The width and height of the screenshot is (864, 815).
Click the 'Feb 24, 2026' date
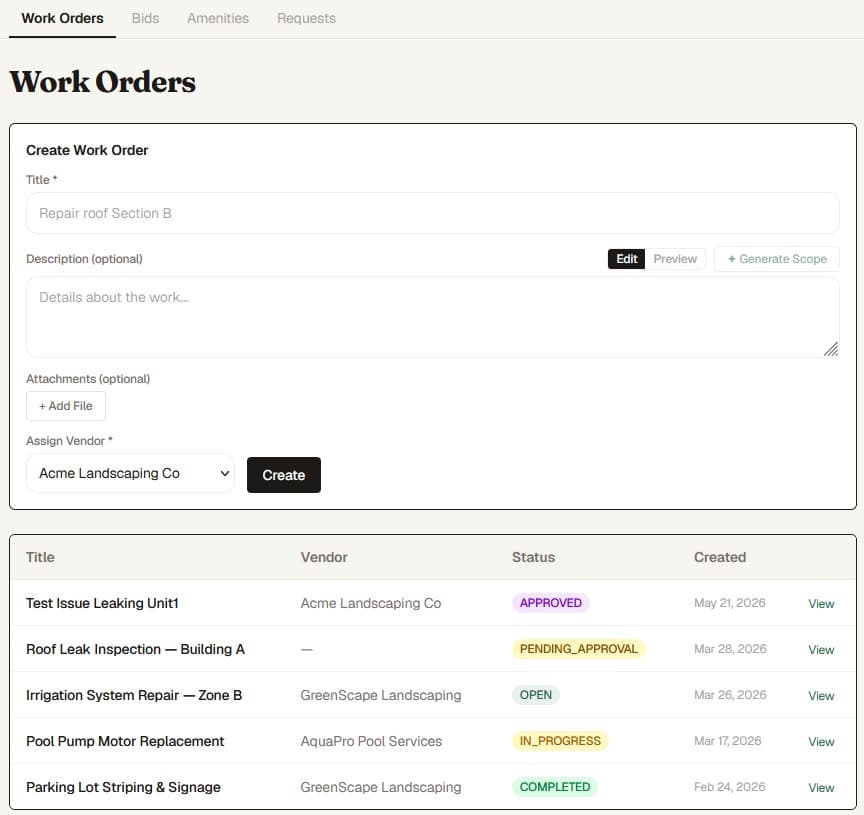point(730,787)
